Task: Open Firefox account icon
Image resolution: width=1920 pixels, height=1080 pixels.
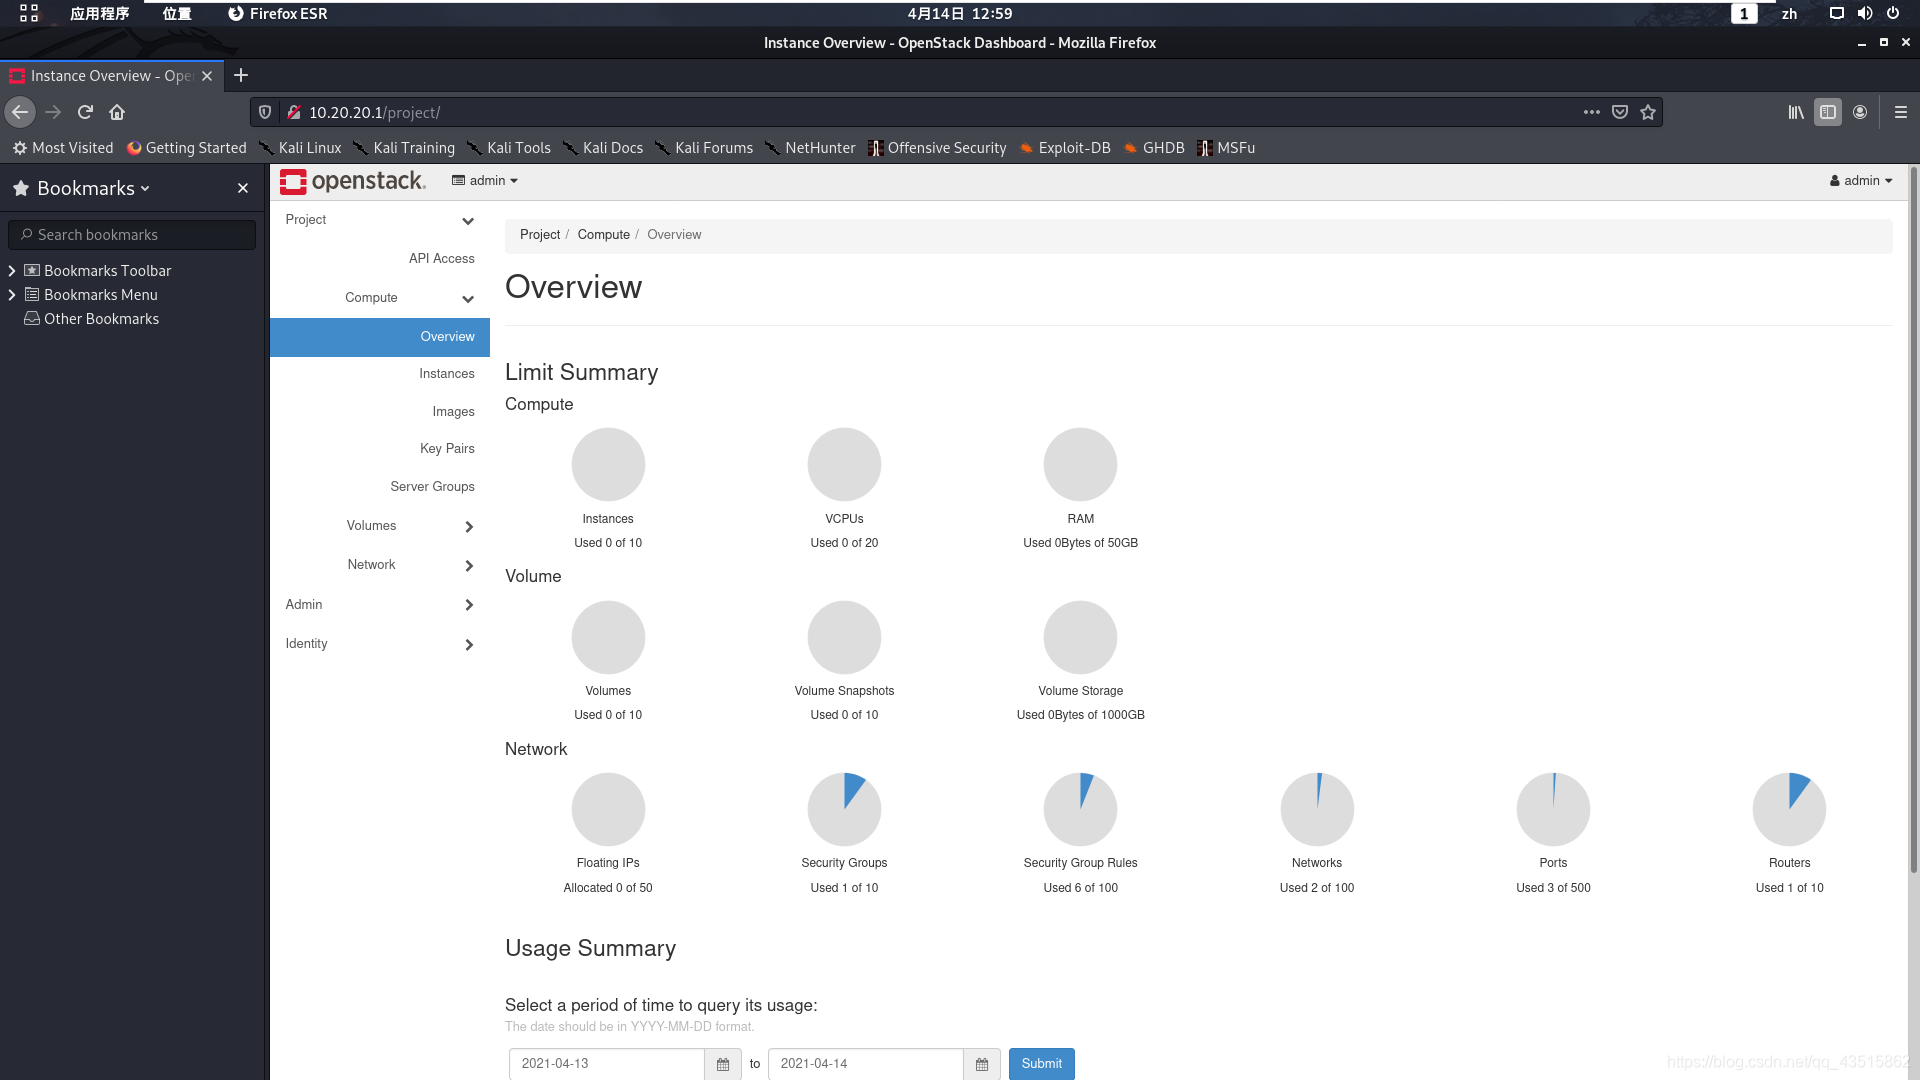Action: click(1860, 112)
